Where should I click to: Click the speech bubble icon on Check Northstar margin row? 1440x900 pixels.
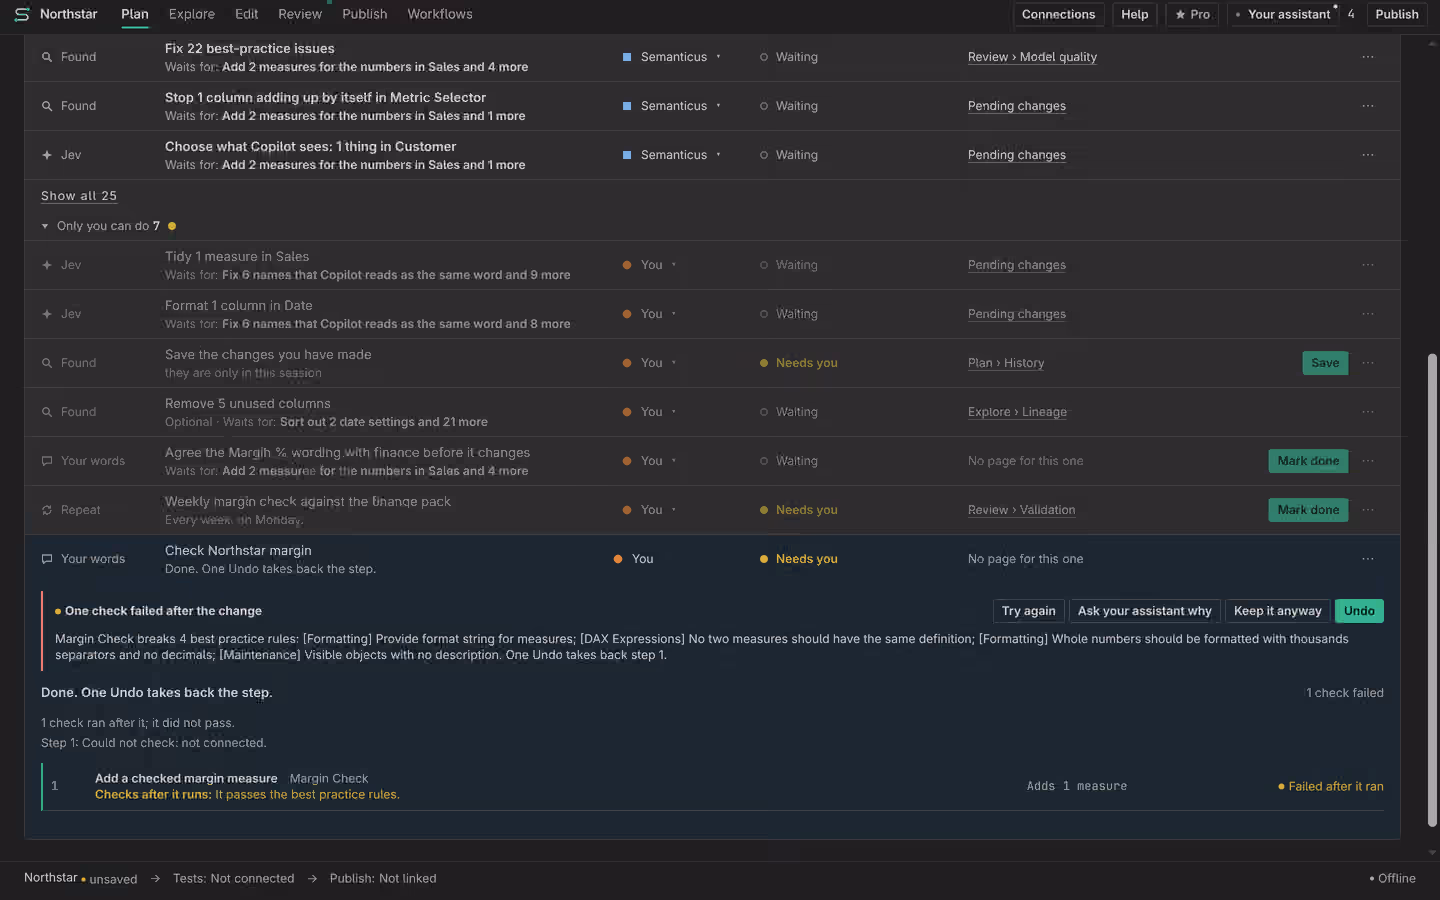pos(47,559)
